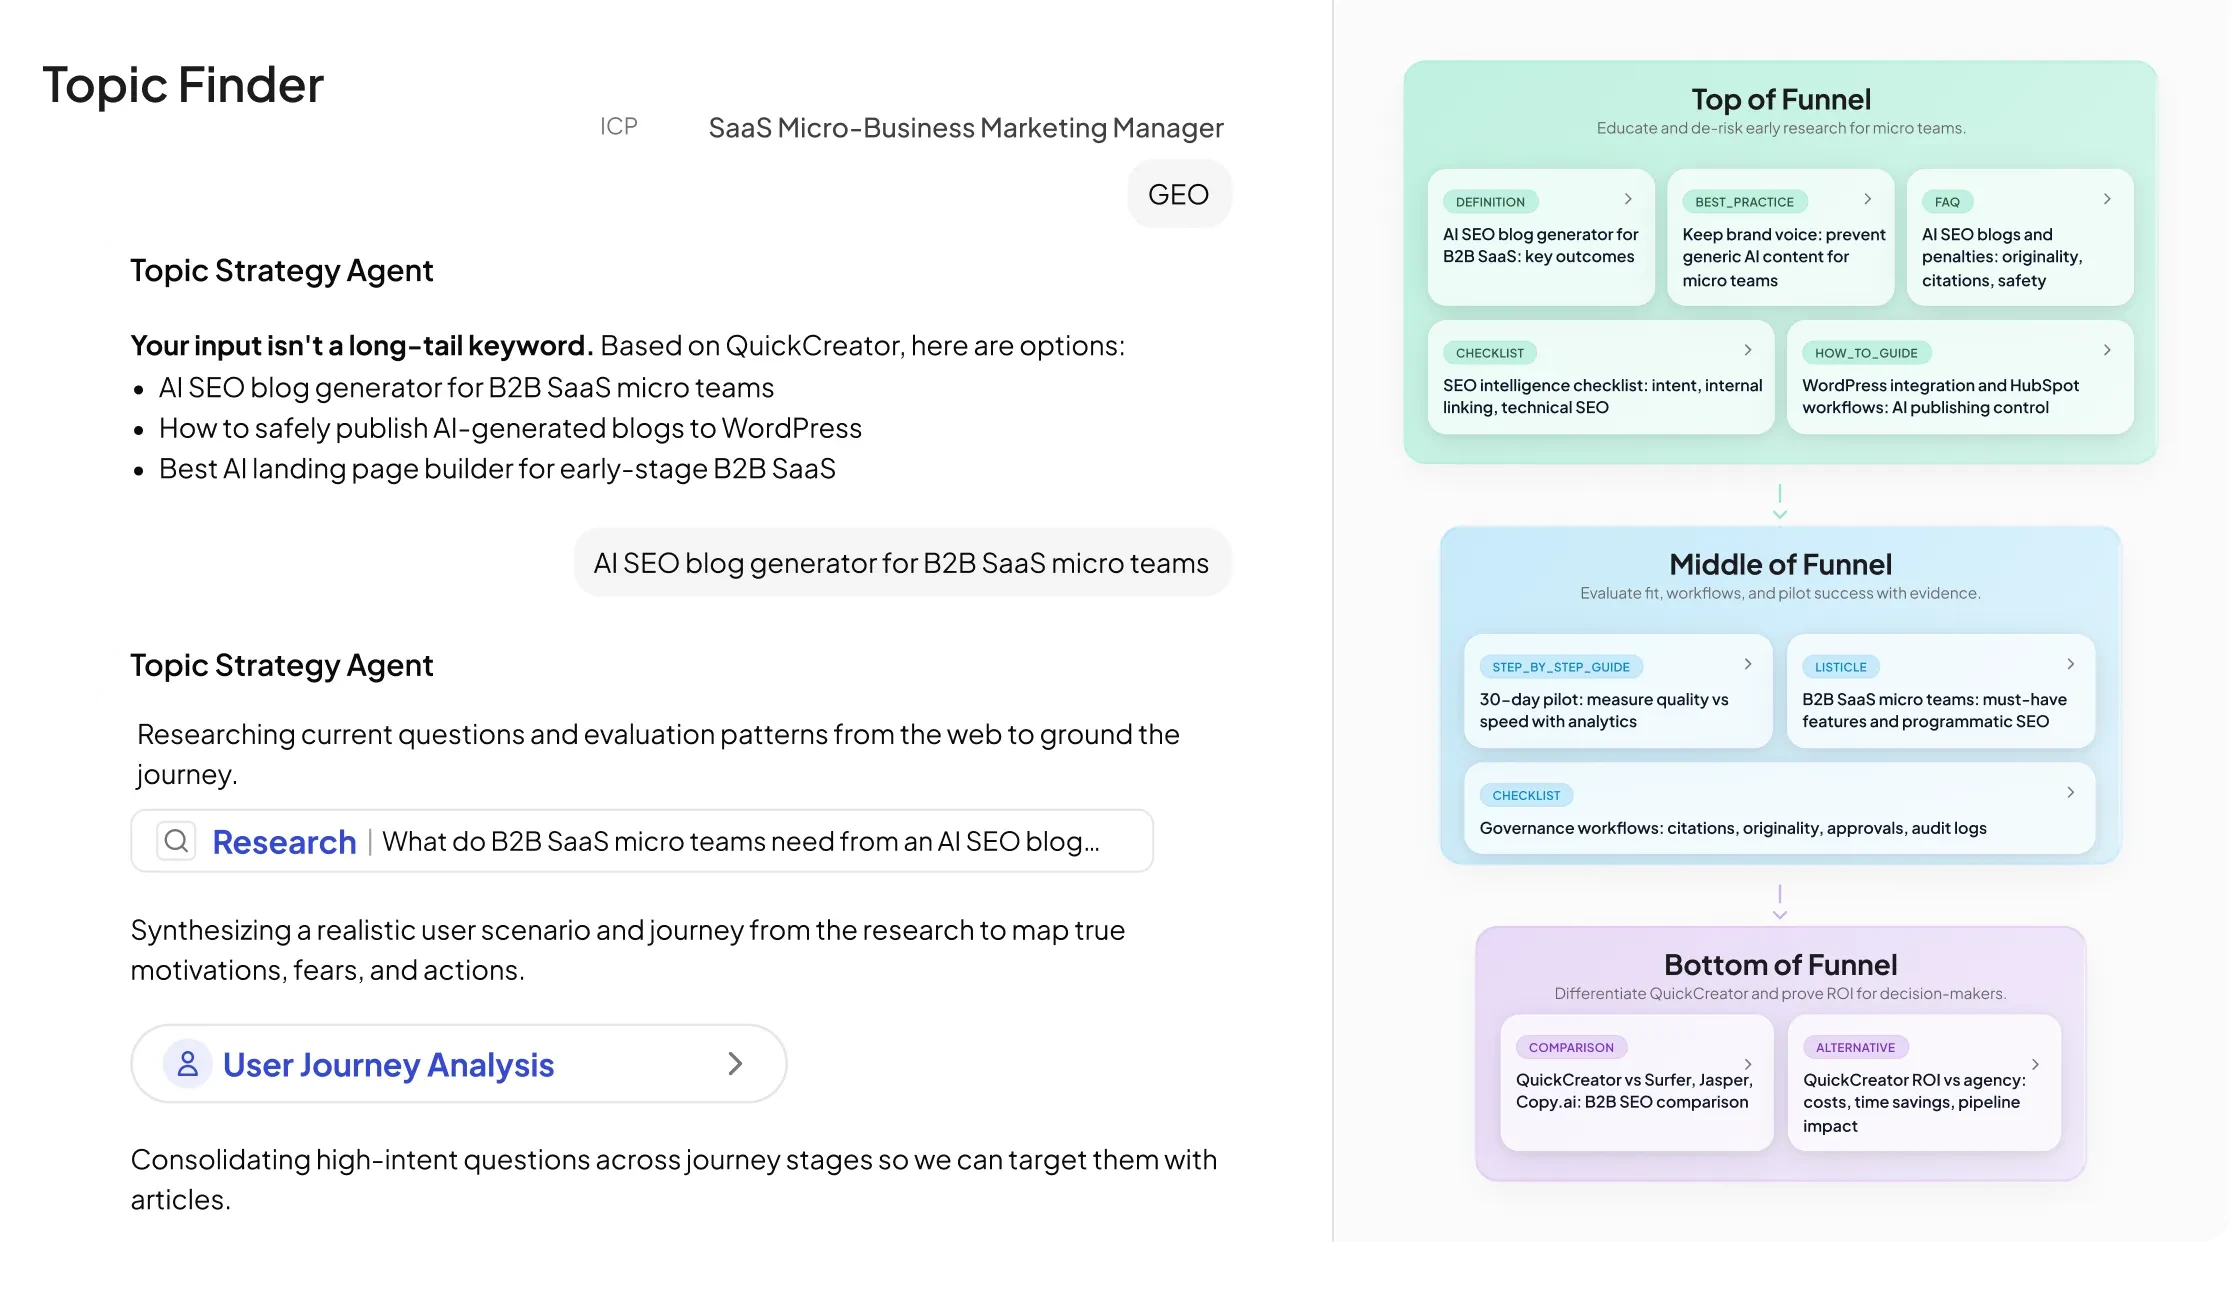Screen dimensions: 2232x1306
Task: Click the Governance workflows card chevron
Action: [x=2071, y=792]
